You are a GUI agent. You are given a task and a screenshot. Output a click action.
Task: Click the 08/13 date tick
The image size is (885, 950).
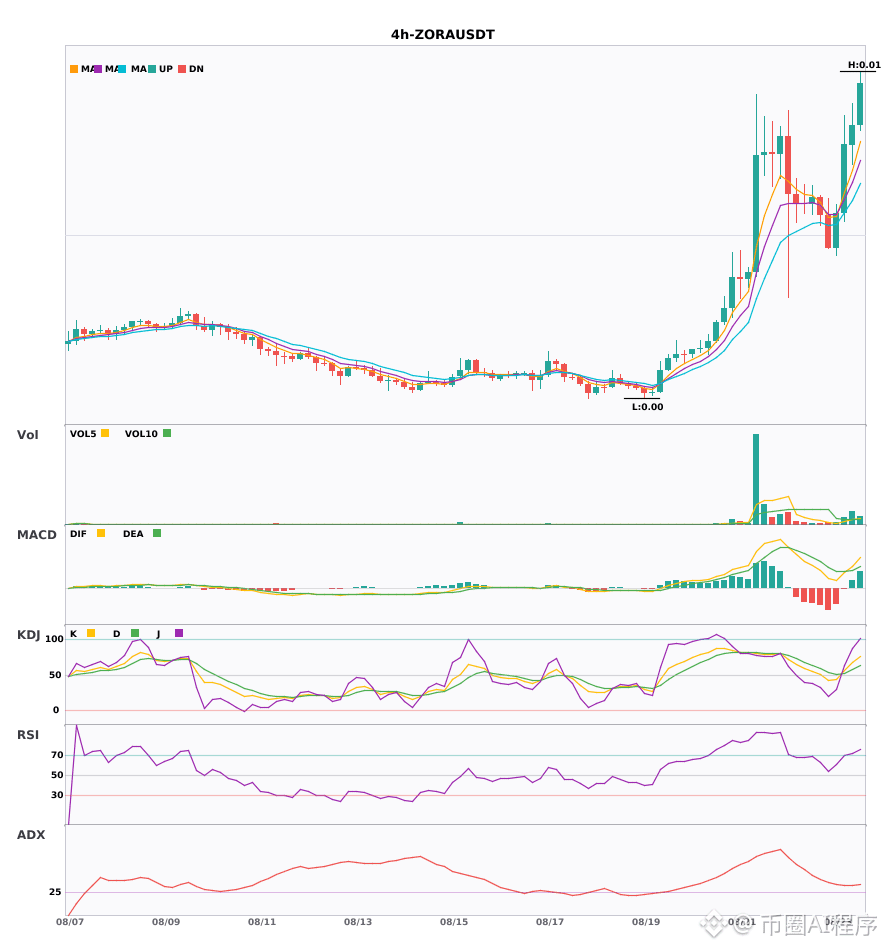(358, 922)
